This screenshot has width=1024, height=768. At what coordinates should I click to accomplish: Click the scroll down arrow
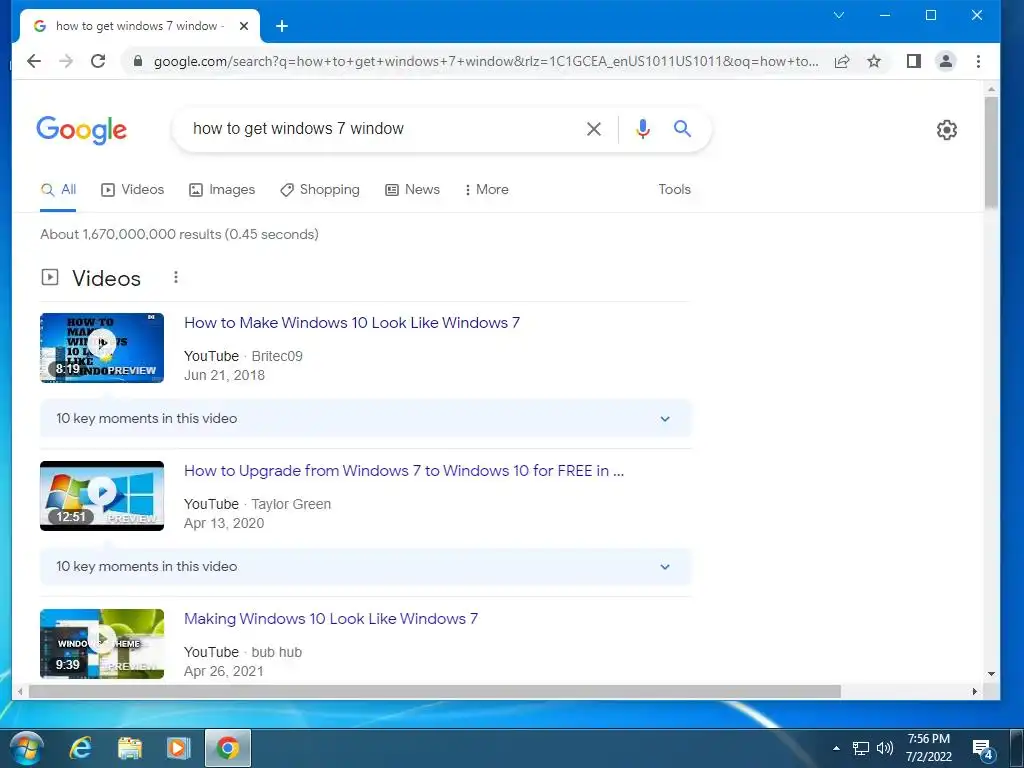coord(991,674)
